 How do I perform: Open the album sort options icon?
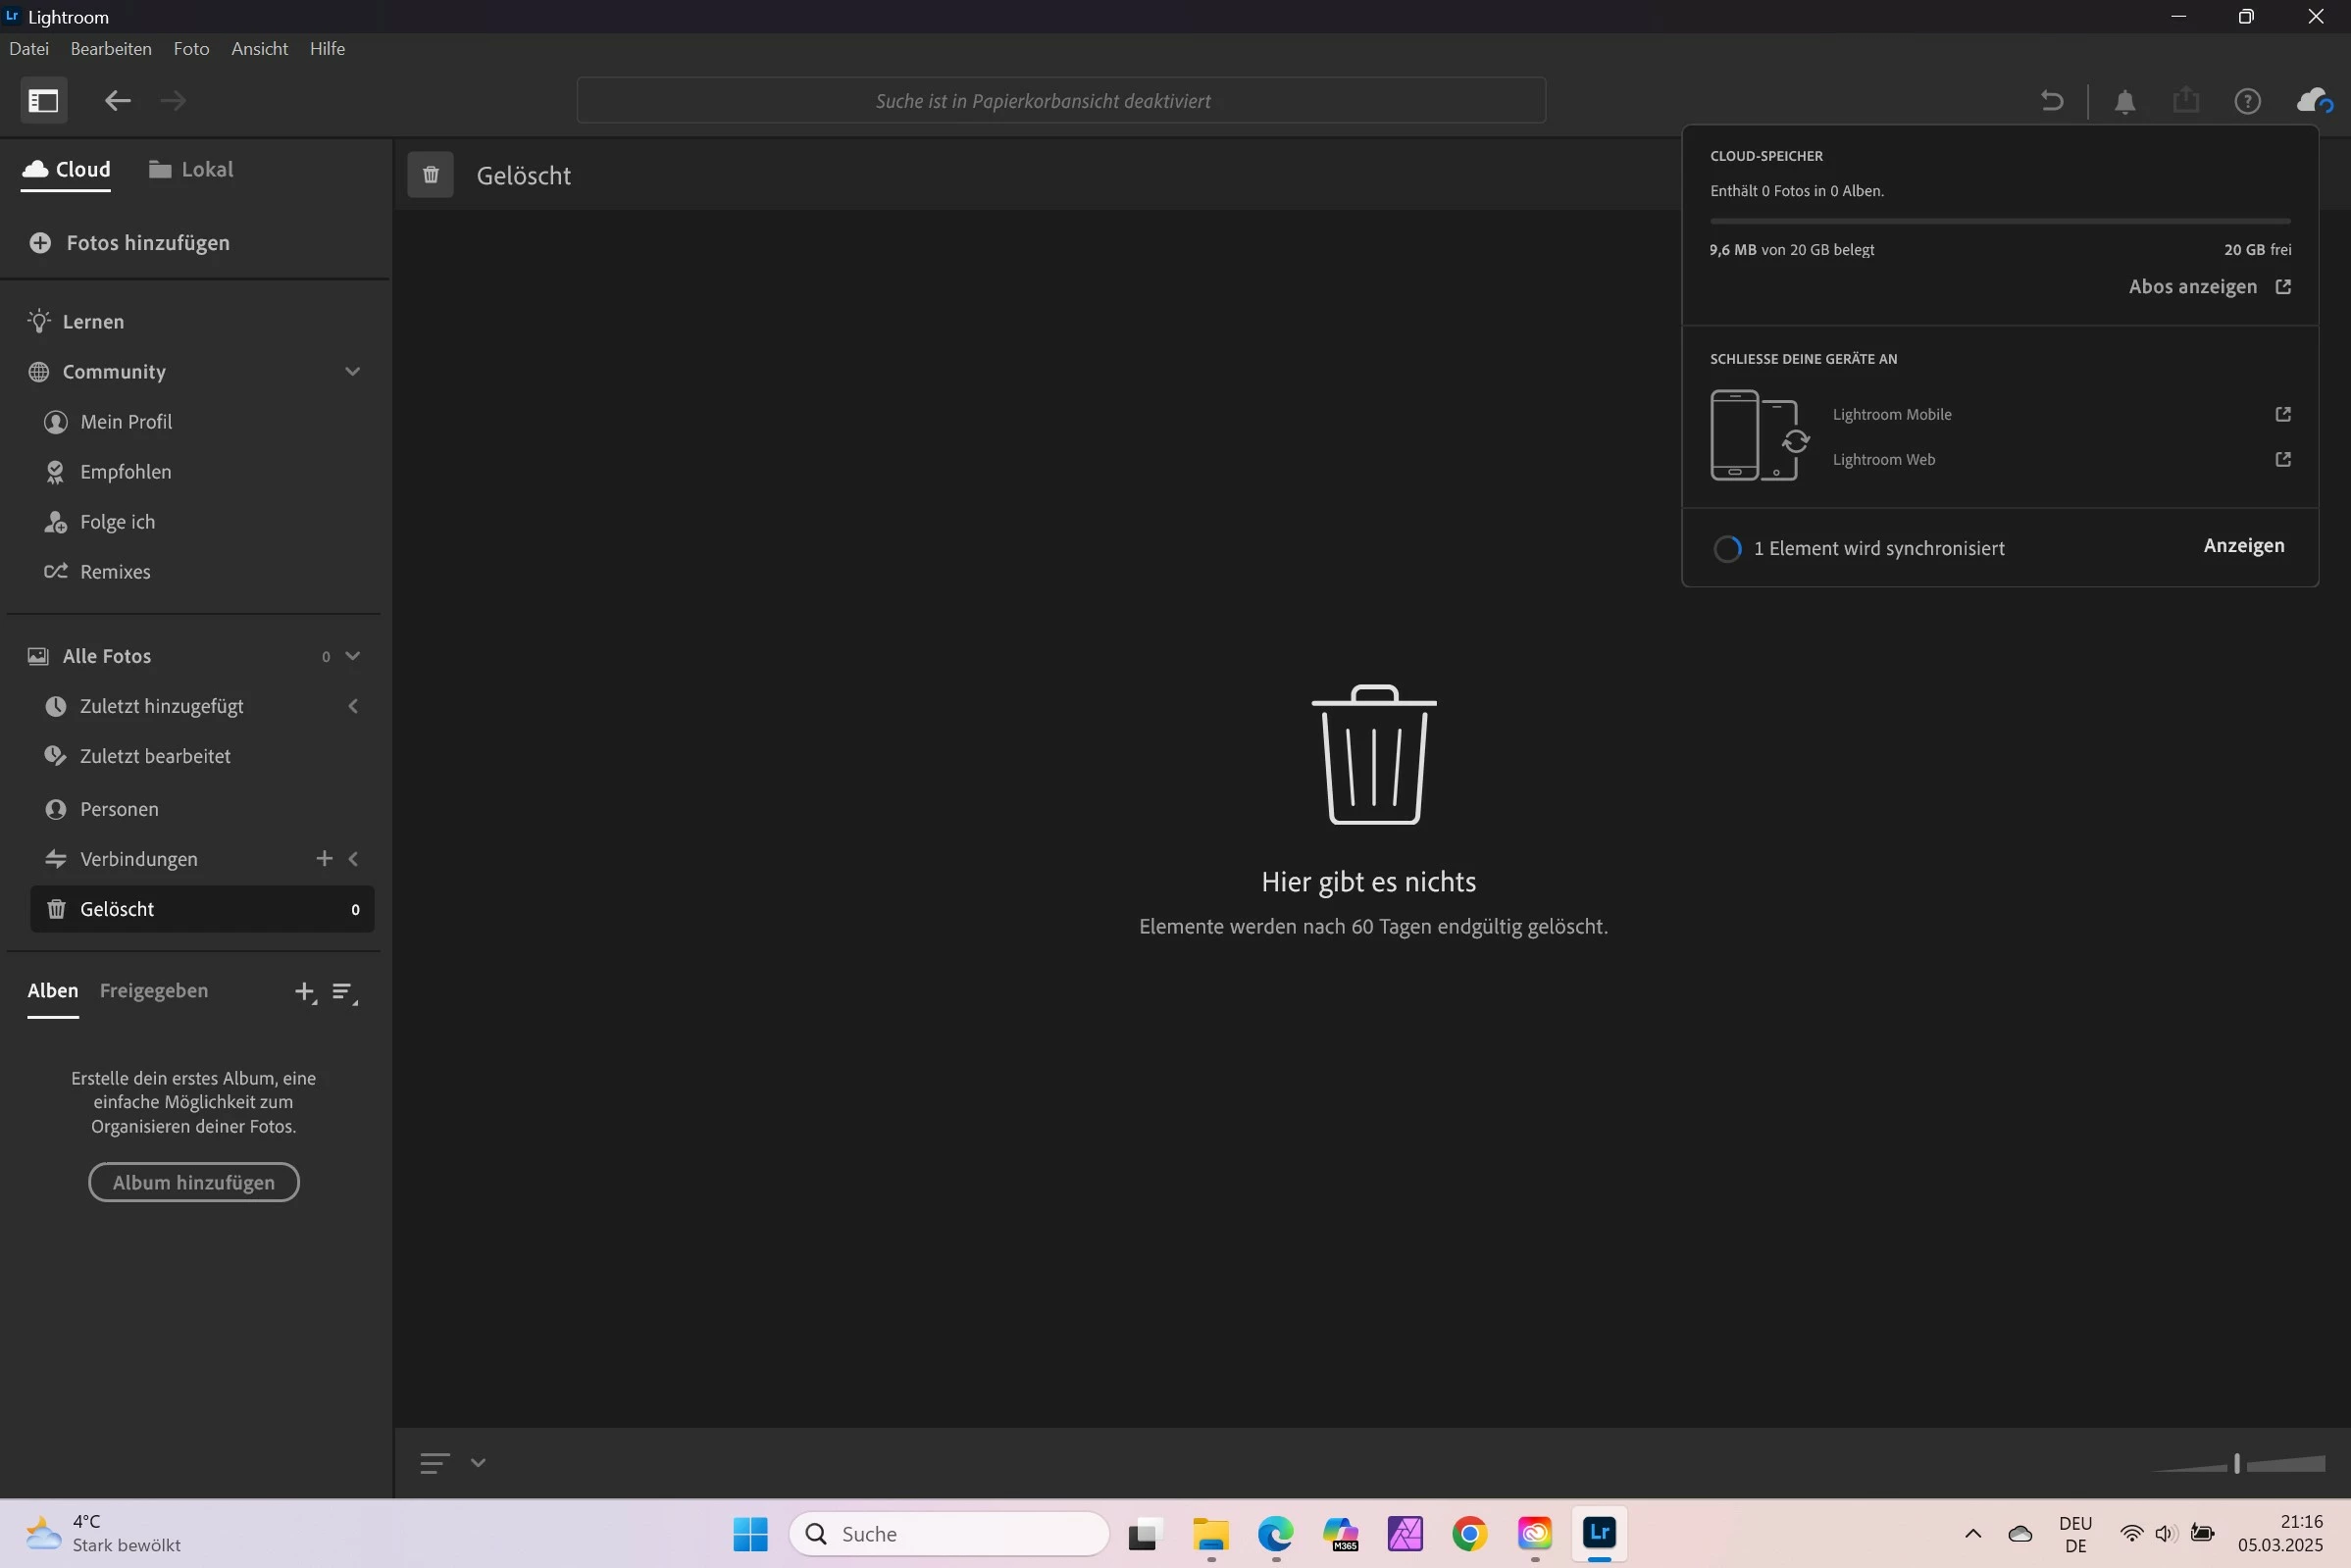click(x=343, y=991)
